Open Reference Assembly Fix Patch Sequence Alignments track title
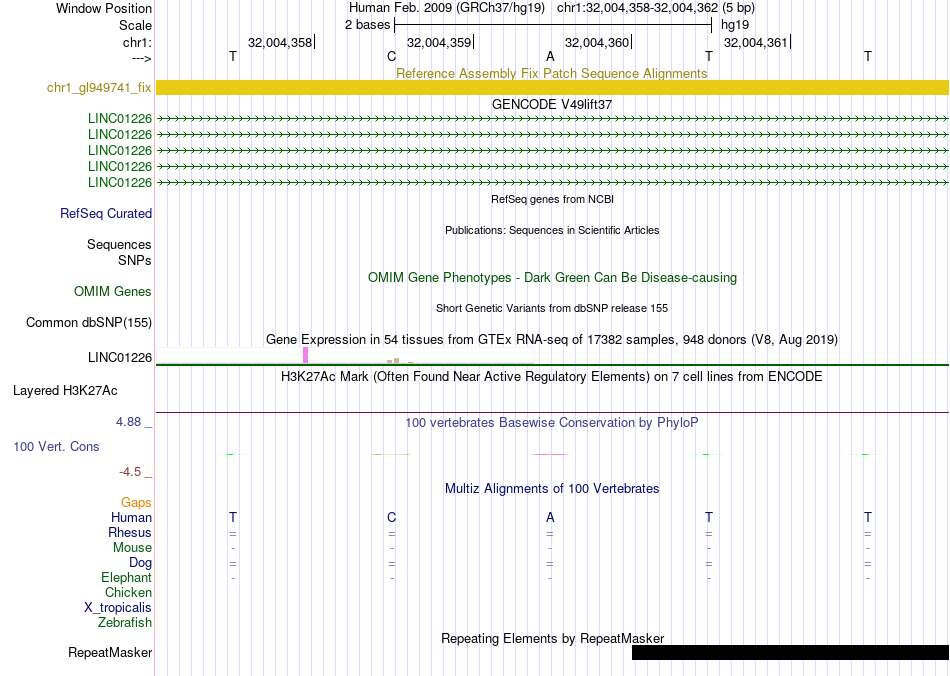Screen dimensions: 950x676 click(551, 73)
